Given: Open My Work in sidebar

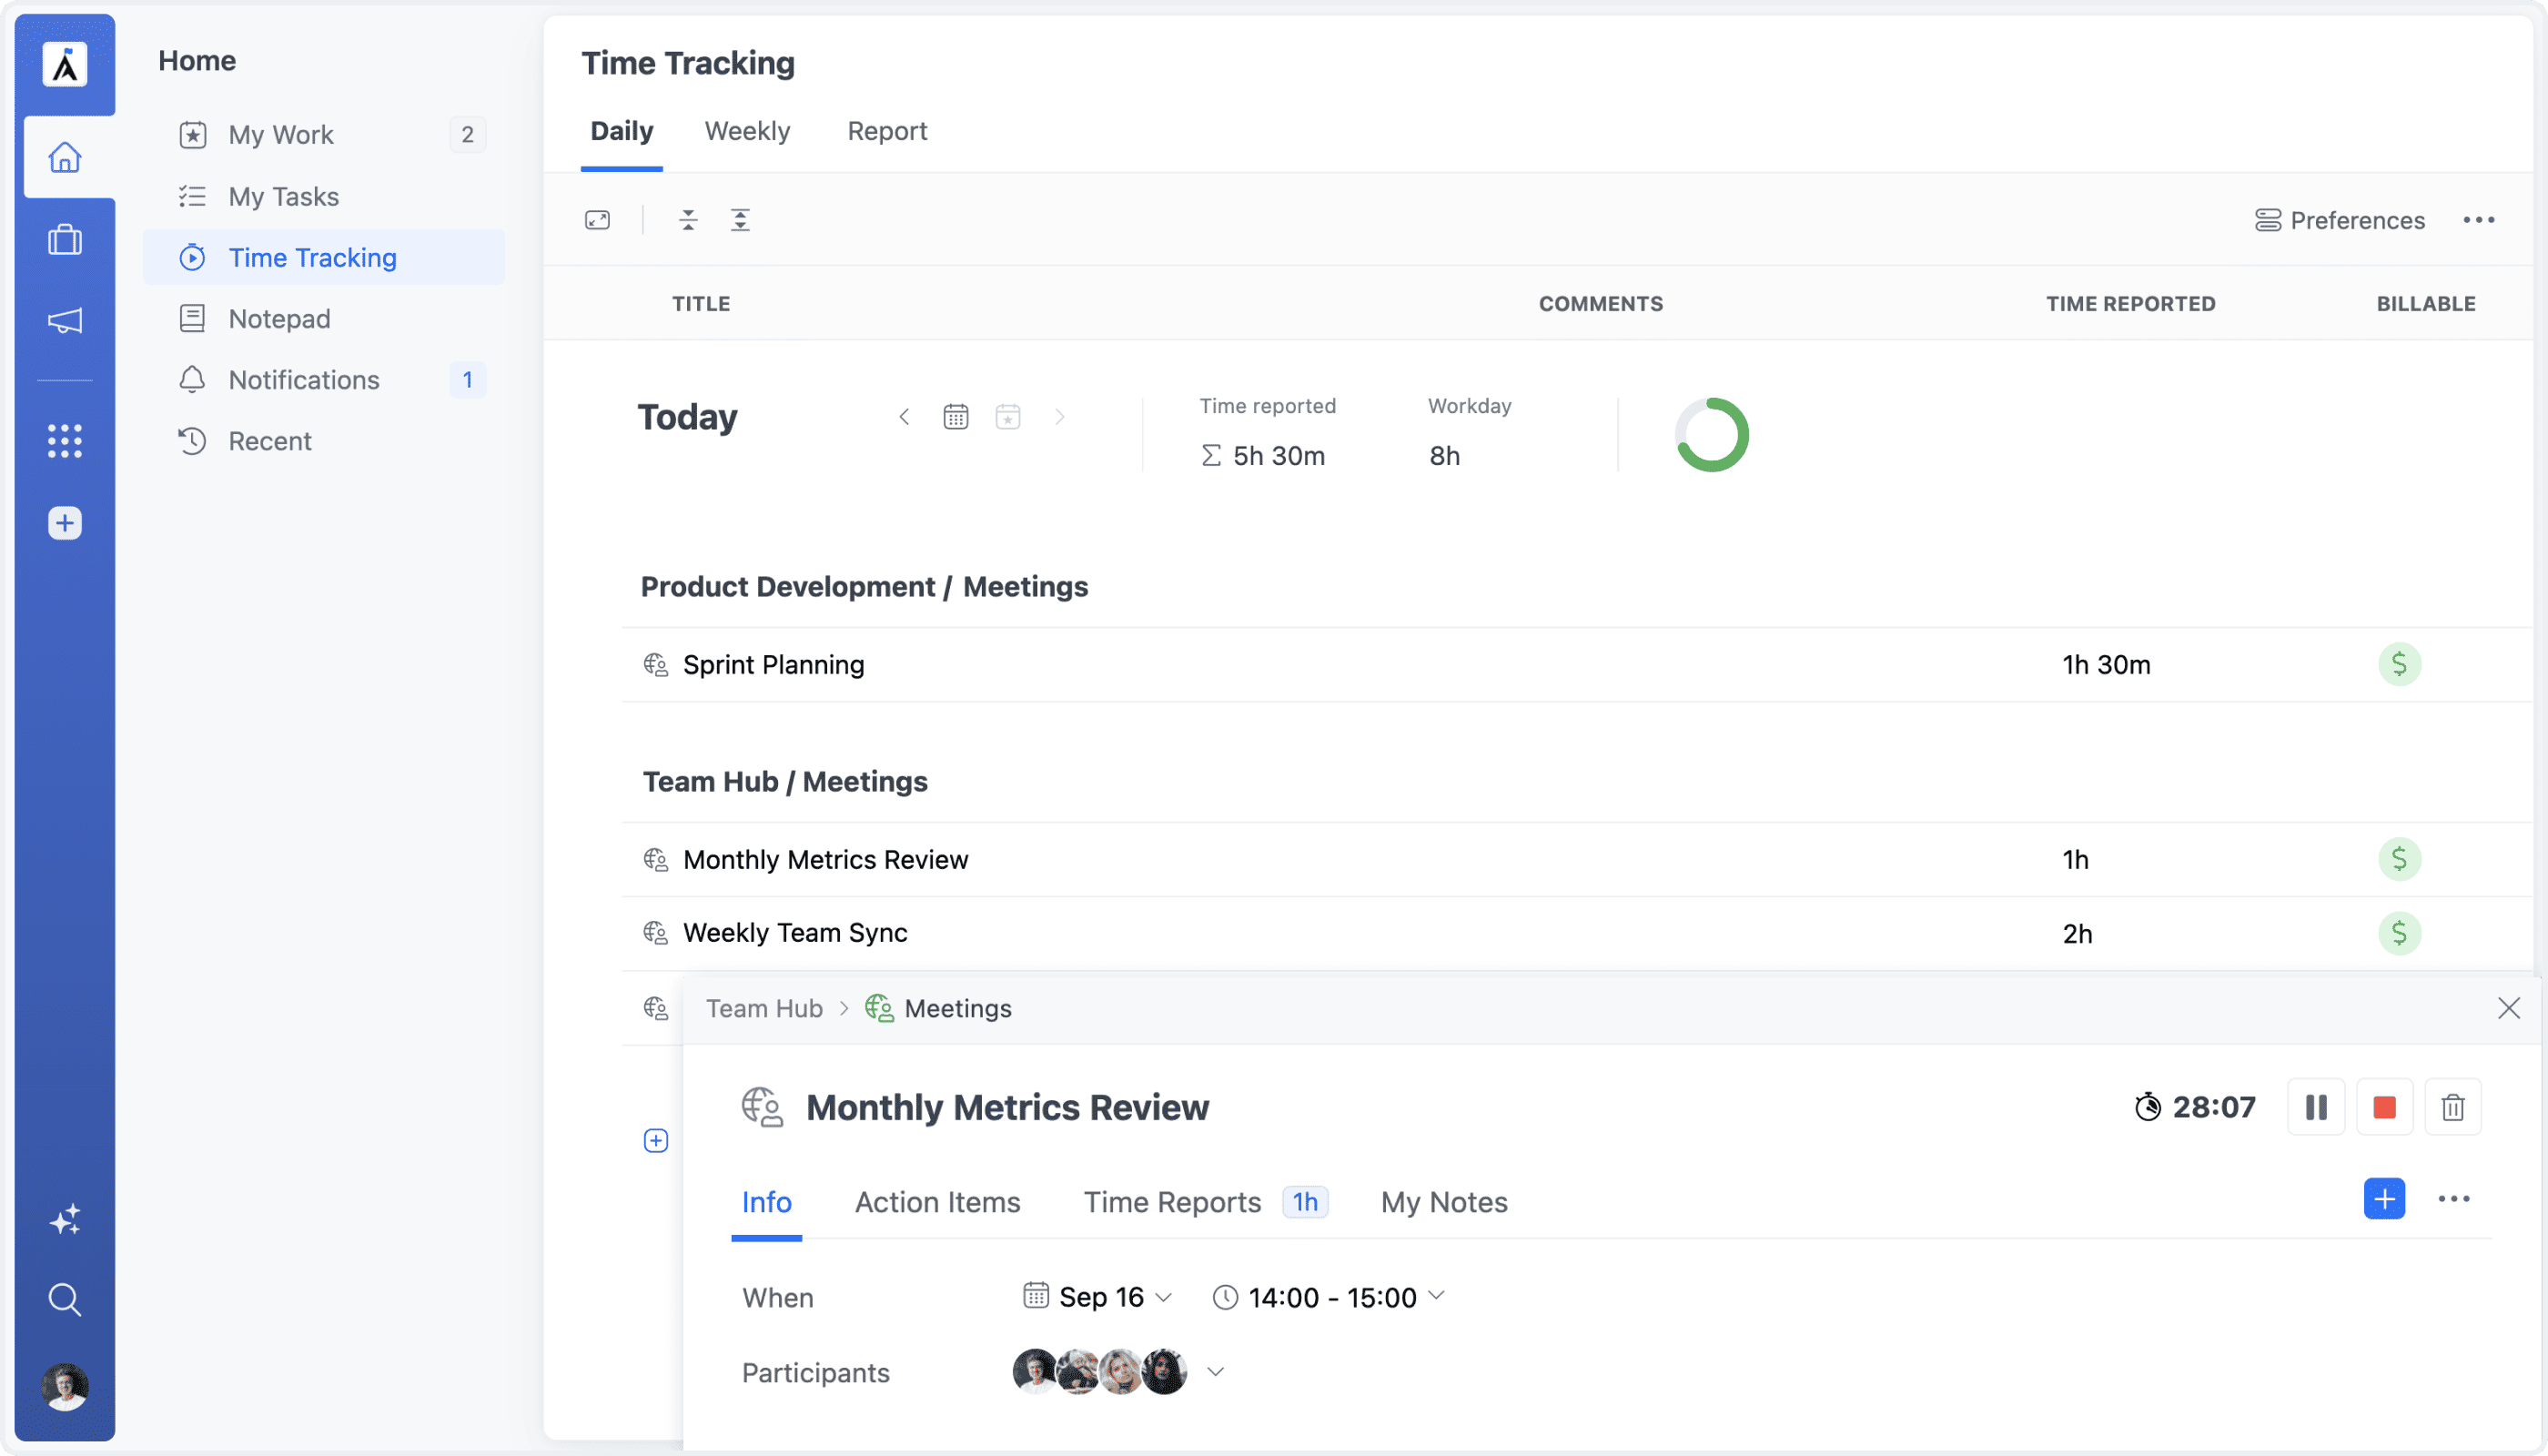Looking at the screenshot, I should [324, 135].
